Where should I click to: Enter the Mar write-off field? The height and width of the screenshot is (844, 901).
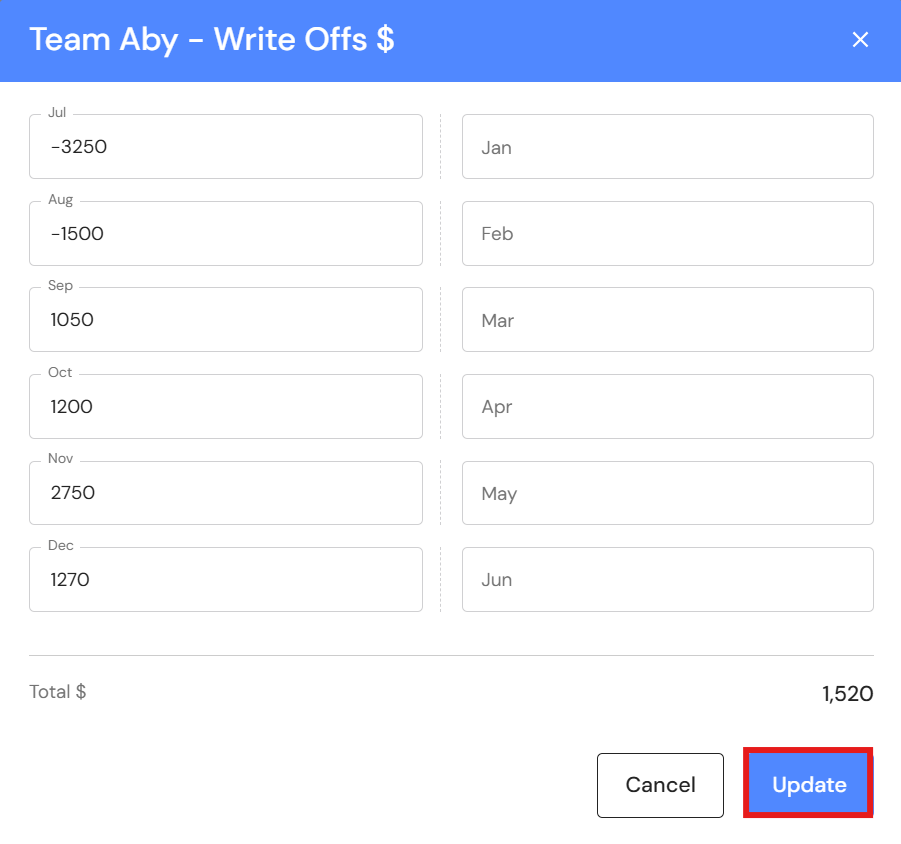click(x=667, y=320)
